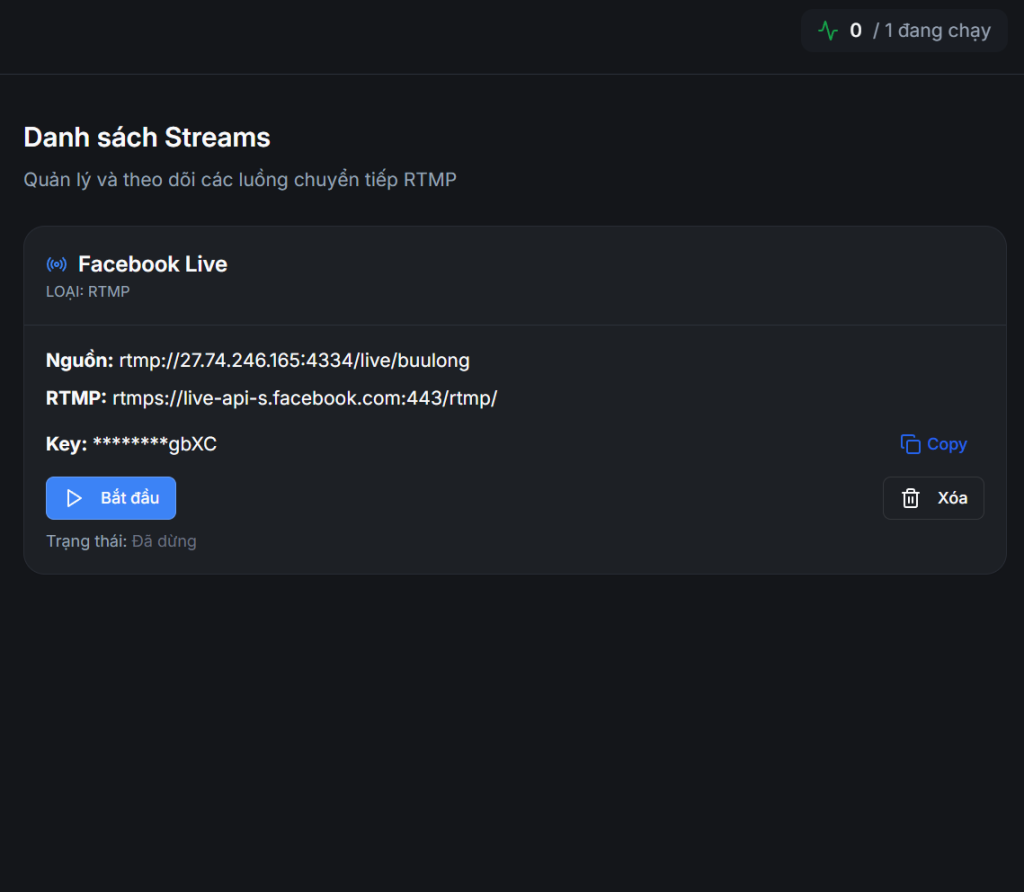
Task: Click the LOẠI: RTMP type label
Action: click(x=88, y=292)
